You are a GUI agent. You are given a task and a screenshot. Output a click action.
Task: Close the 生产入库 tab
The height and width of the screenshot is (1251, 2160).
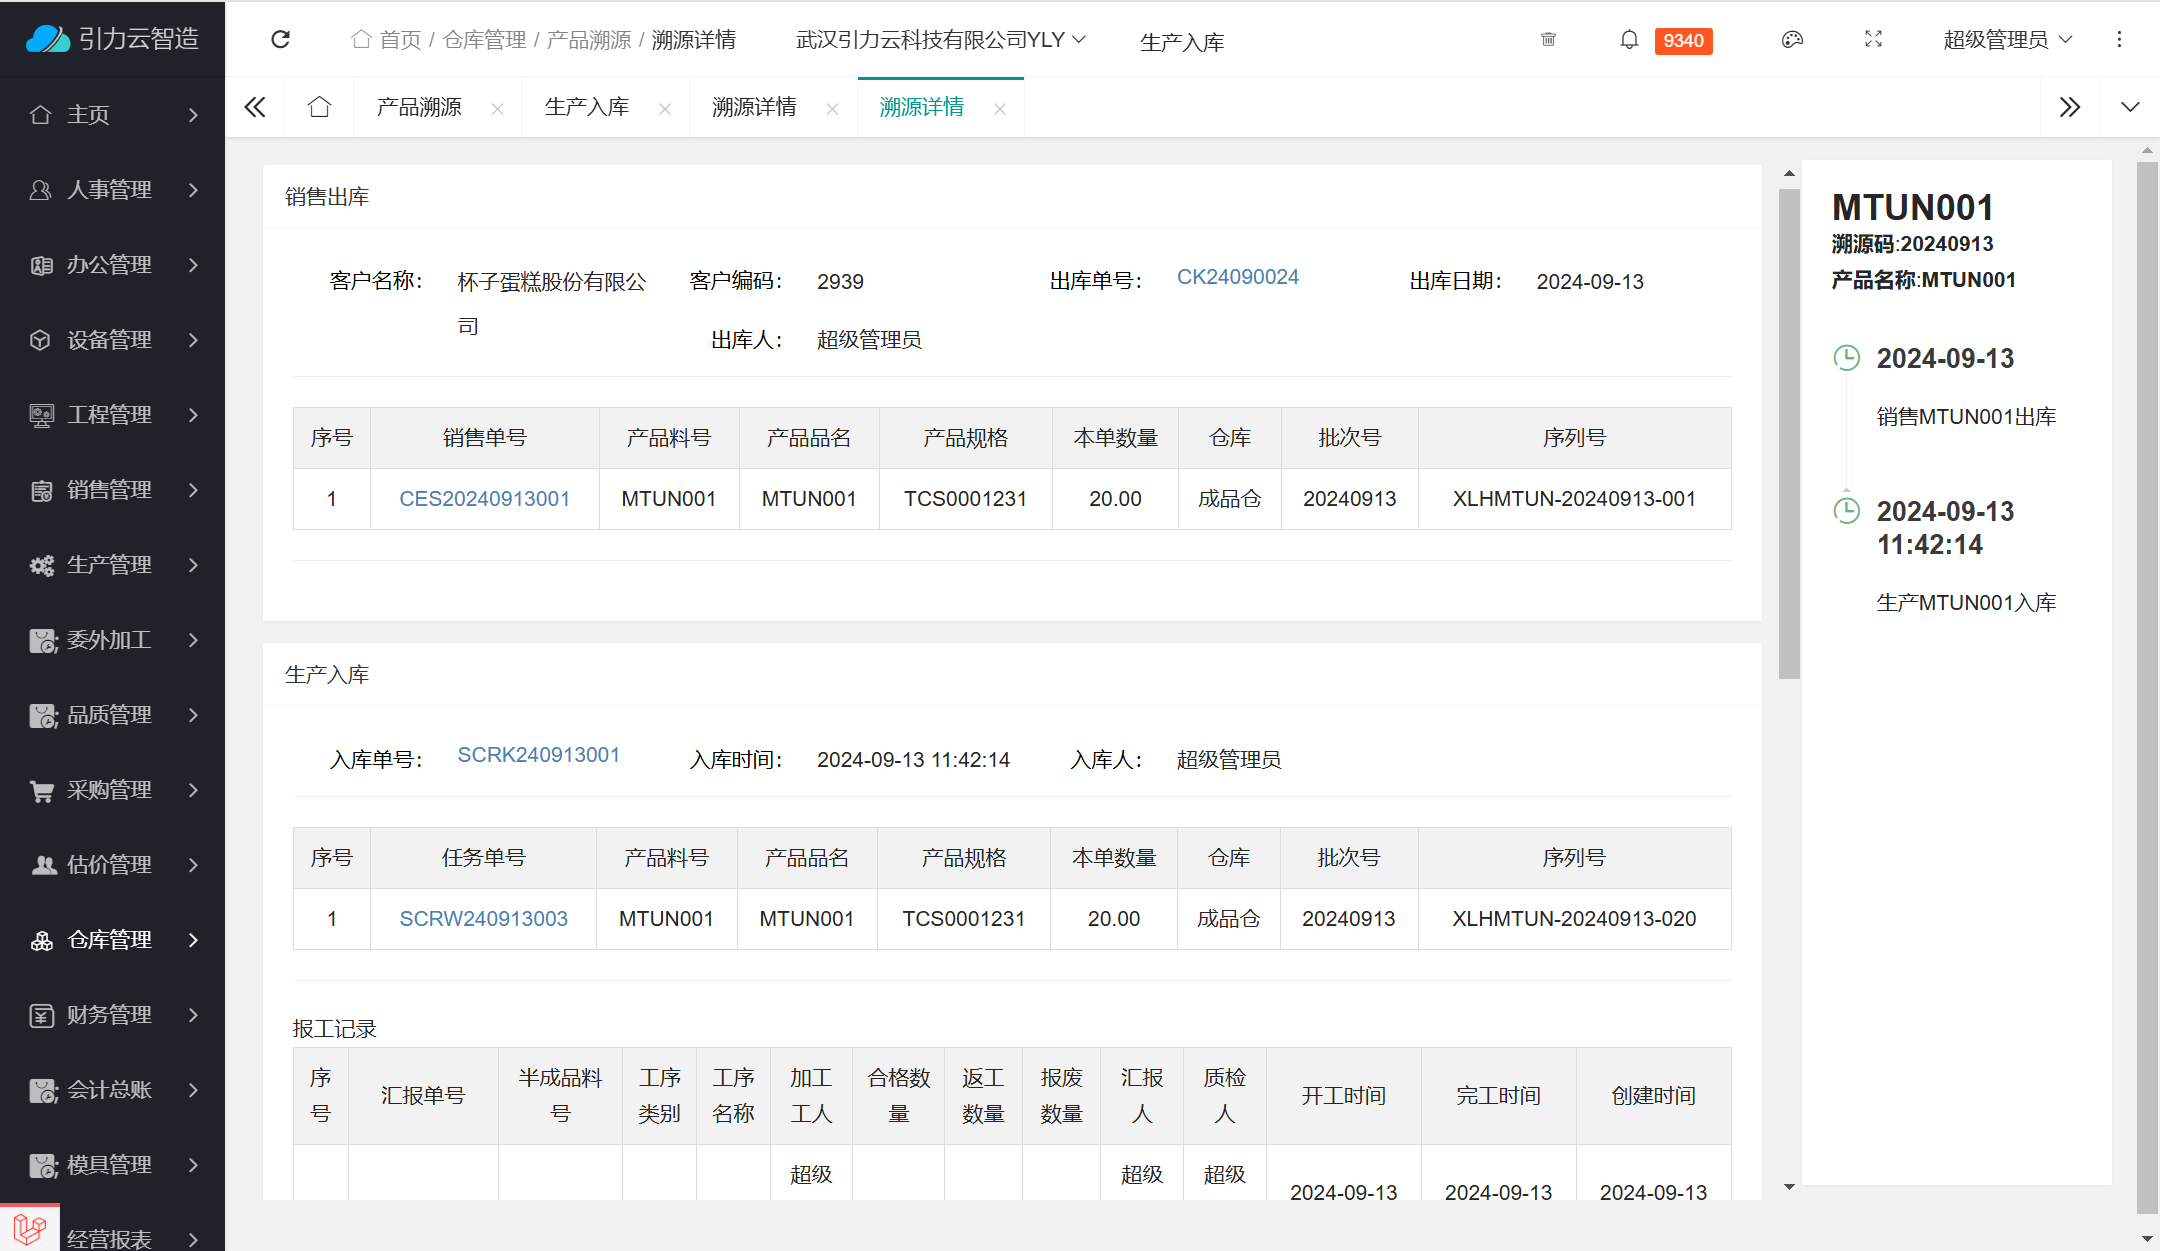[665, 109]
